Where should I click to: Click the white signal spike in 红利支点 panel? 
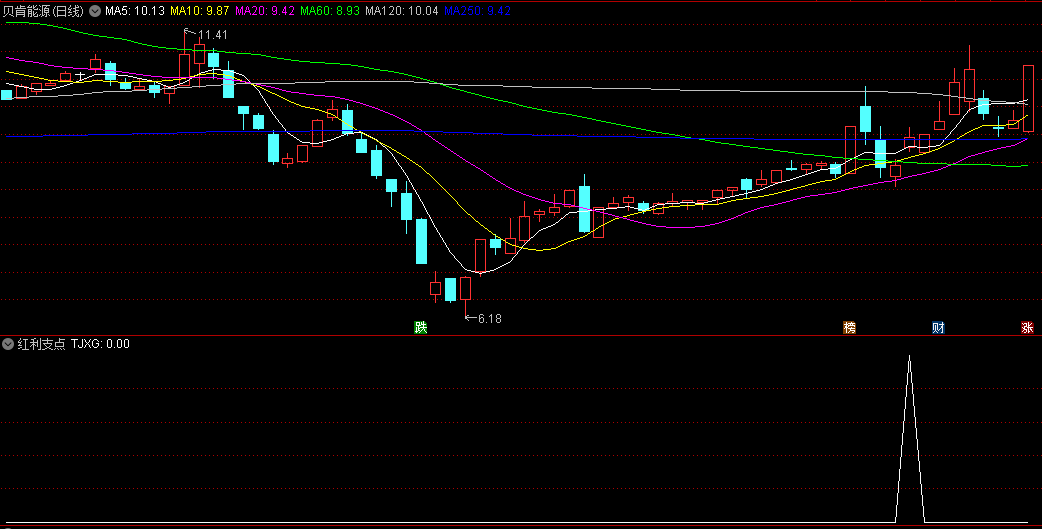910,439
